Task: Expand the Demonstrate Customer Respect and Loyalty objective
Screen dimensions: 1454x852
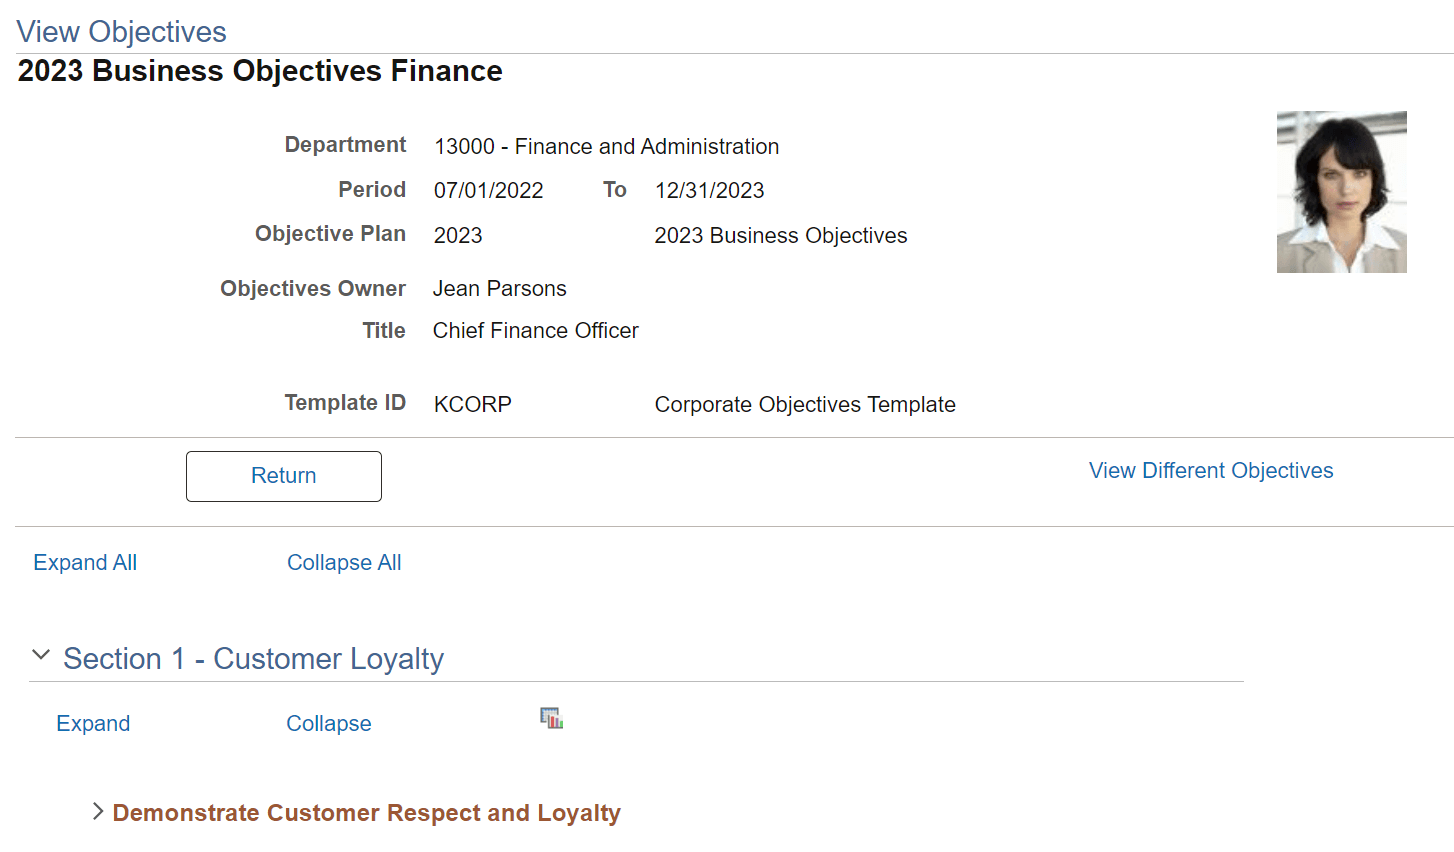Action: click(x=96, y=812)
